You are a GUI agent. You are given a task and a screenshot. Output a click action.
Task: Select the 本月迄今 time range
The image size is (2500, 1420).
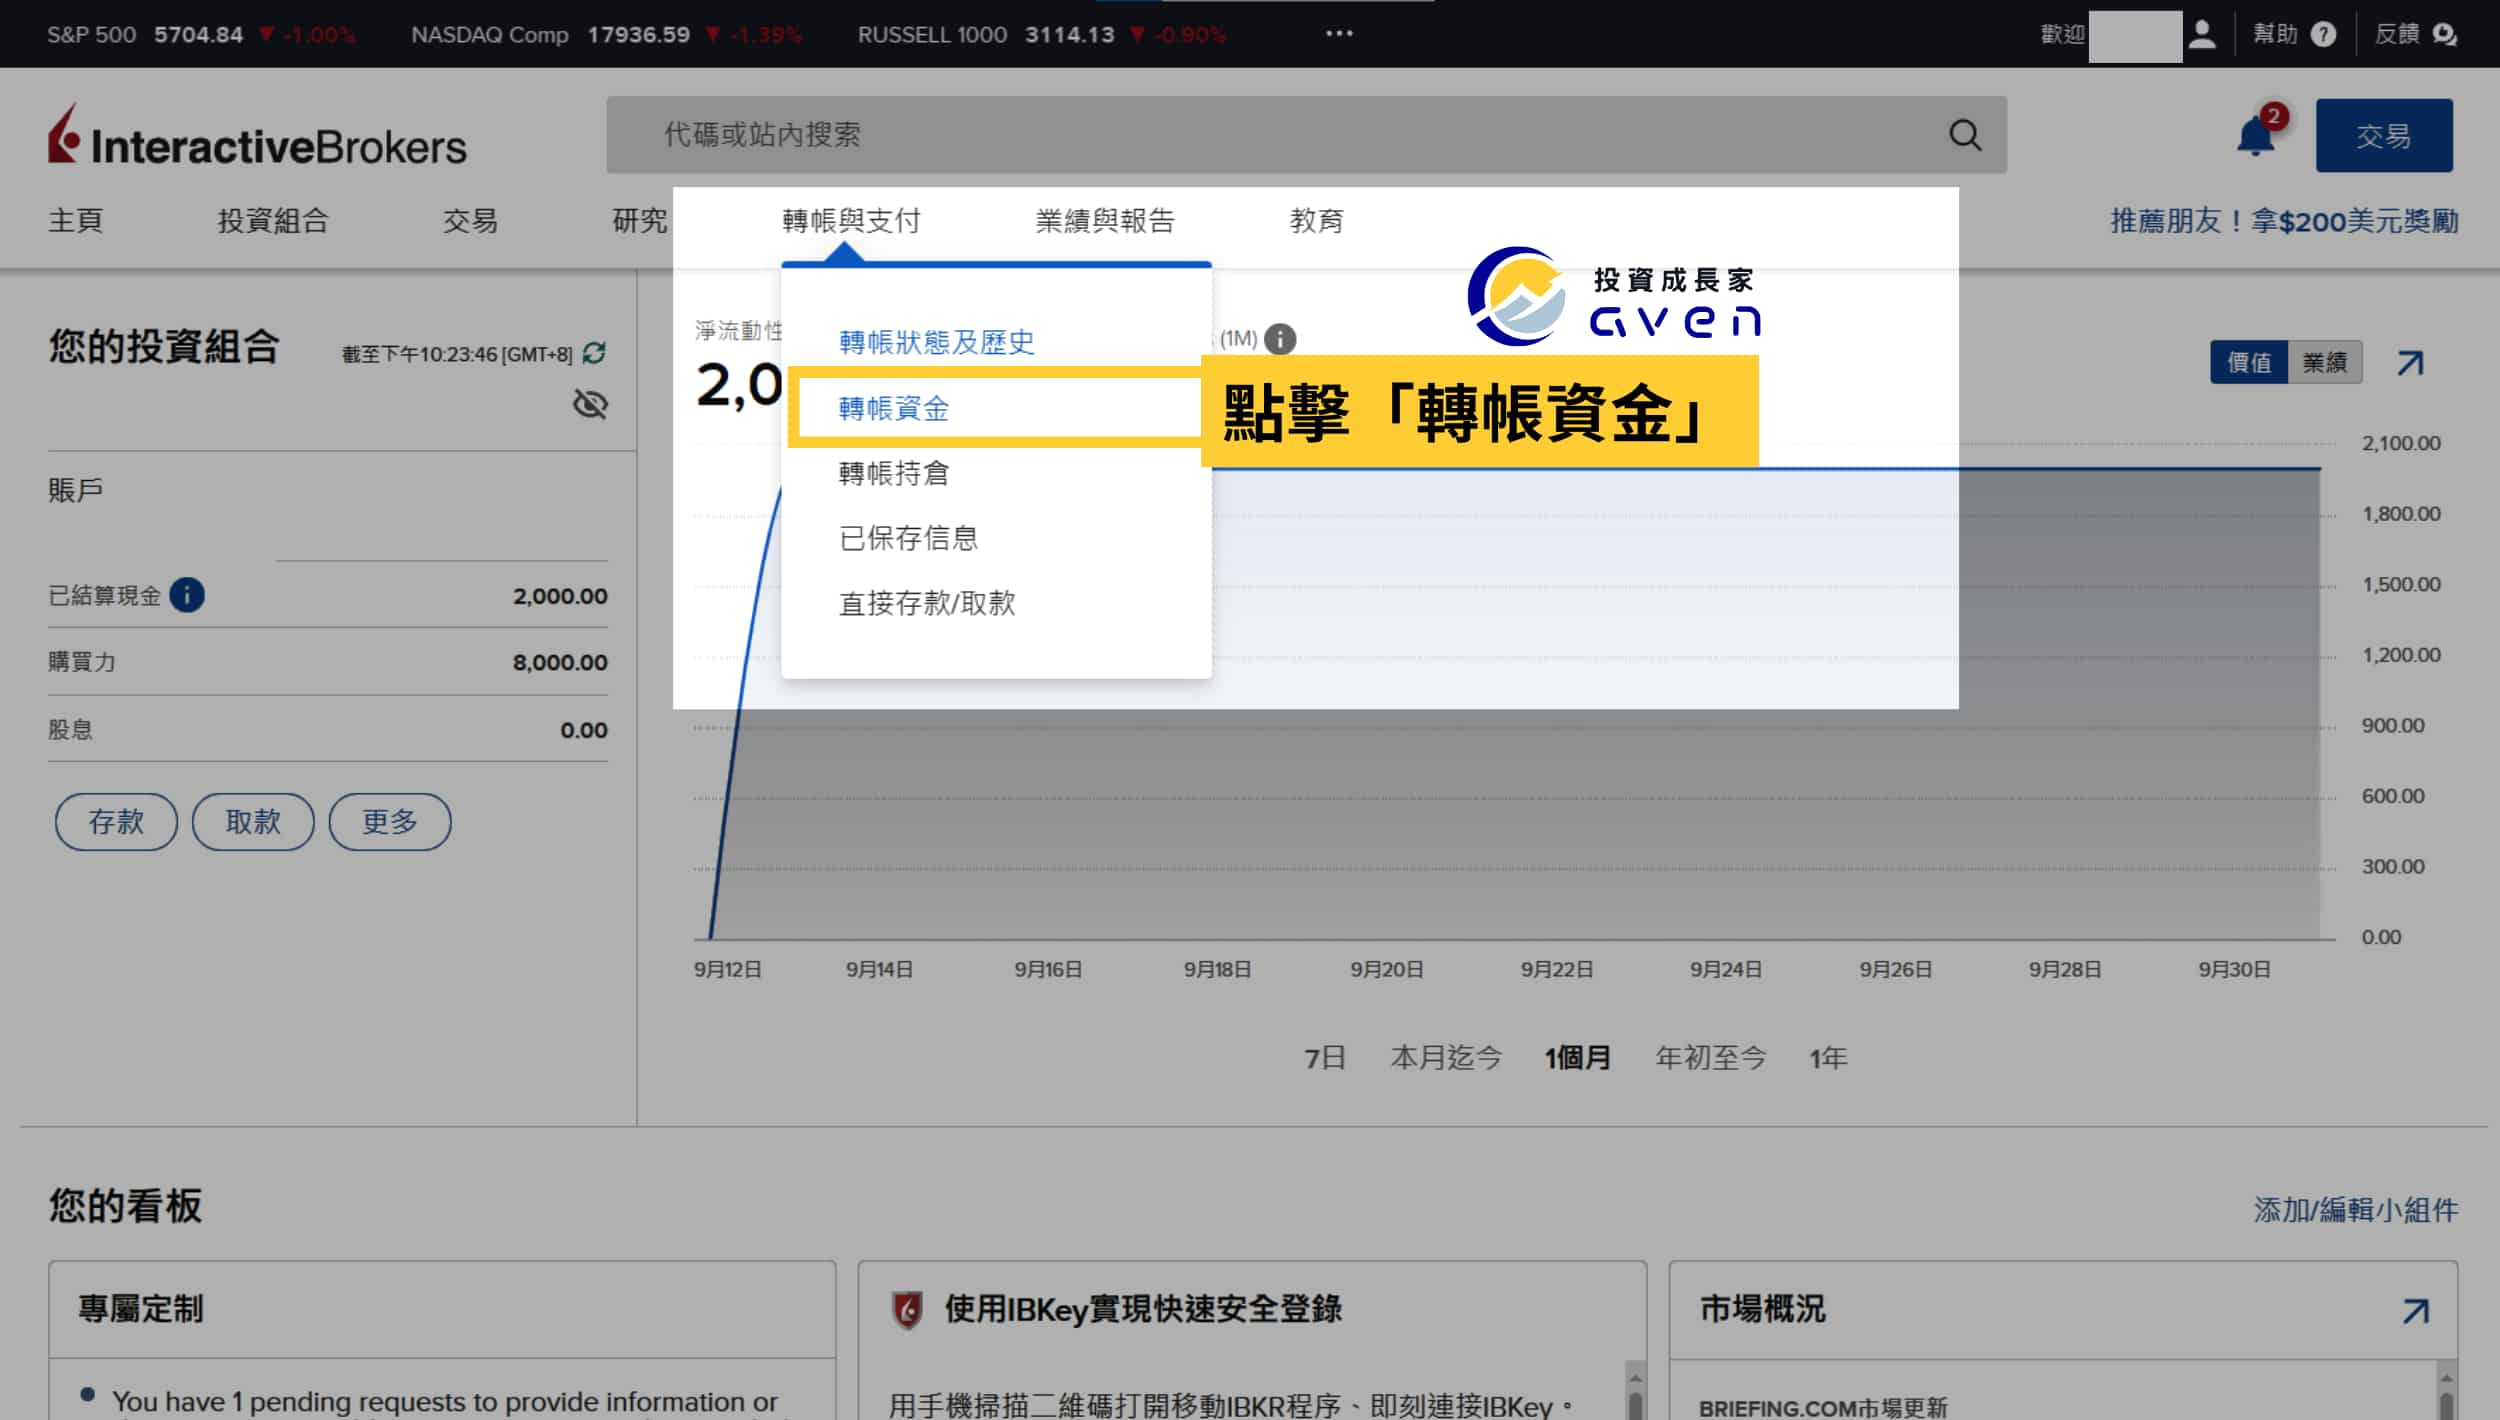[1446, 1057]
